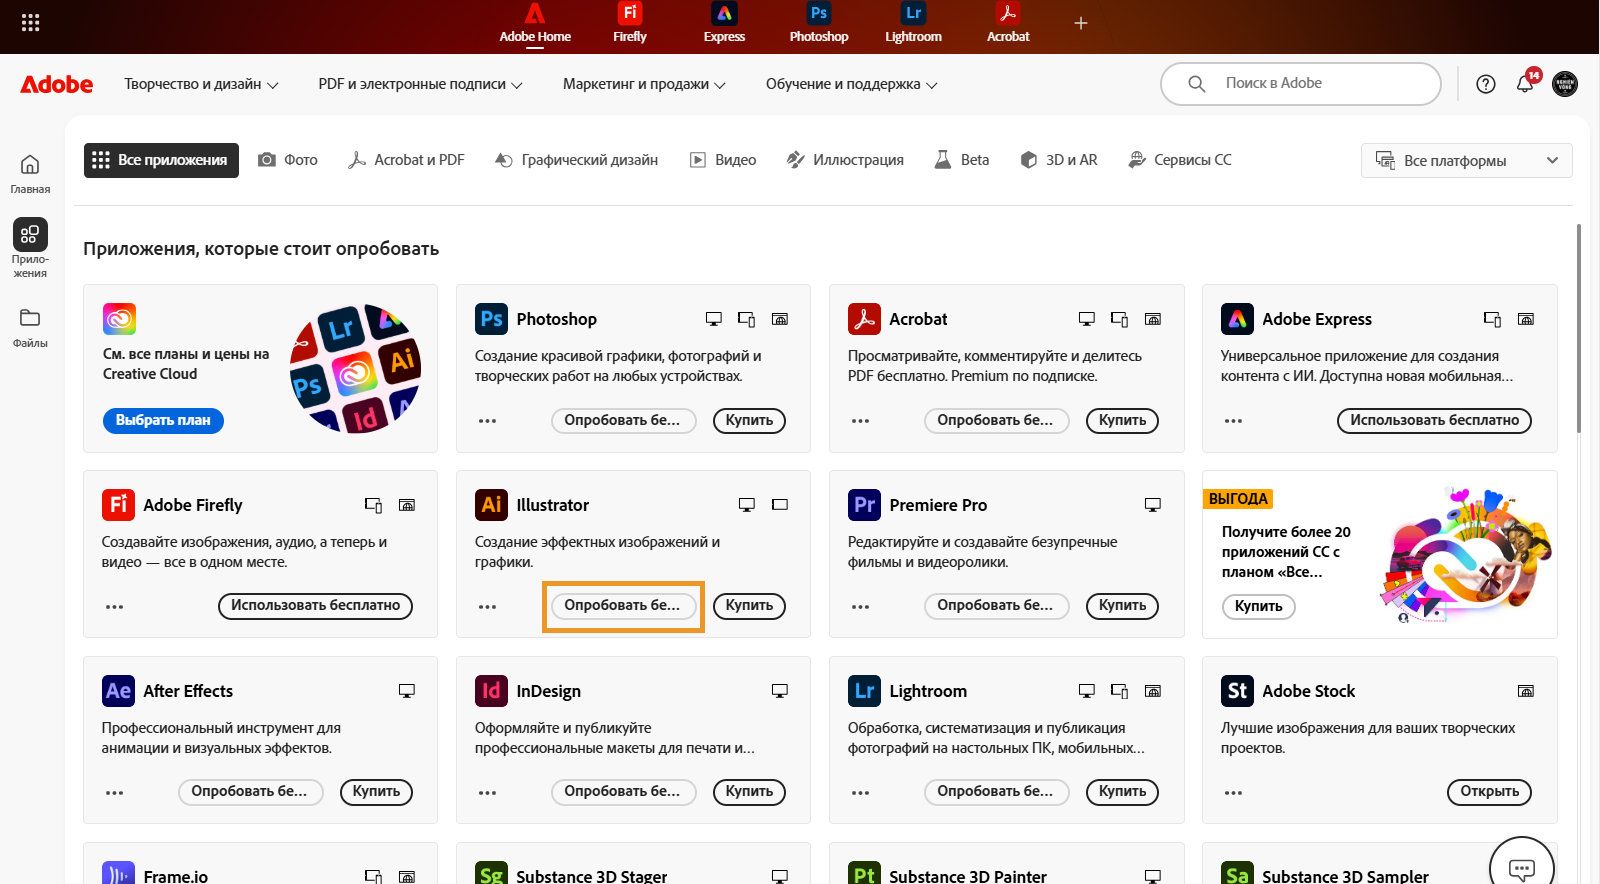Try Photoshop free with Опробовать button
The image size is (1600, 884).
click(622, 421)
